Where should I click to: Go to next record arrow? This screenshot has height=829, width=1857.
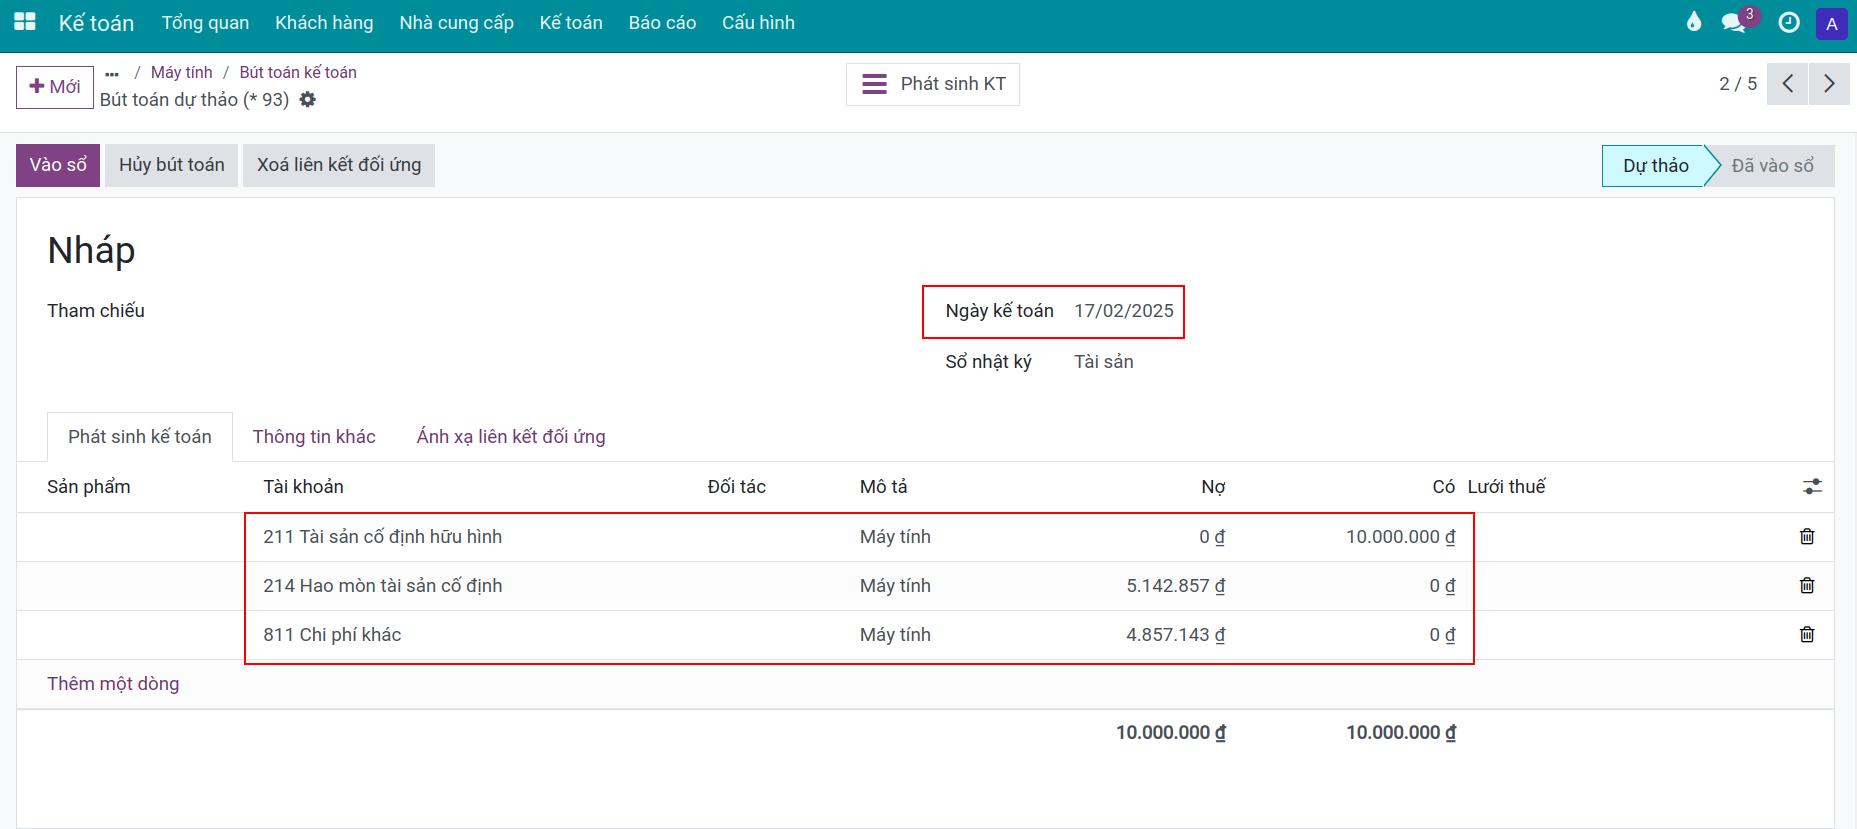point(1829,84)
